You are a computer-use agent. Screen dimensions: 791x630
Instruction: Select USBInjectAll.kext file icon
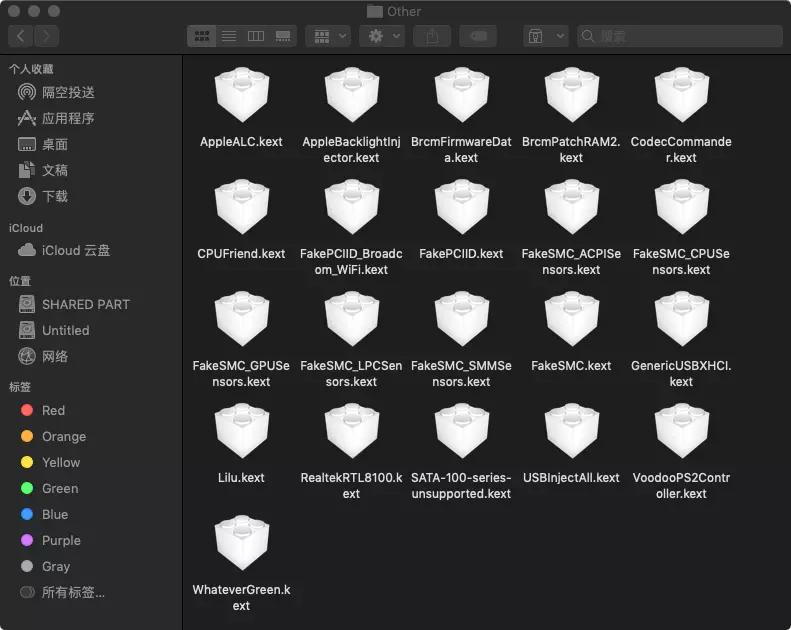pos(572,430)
